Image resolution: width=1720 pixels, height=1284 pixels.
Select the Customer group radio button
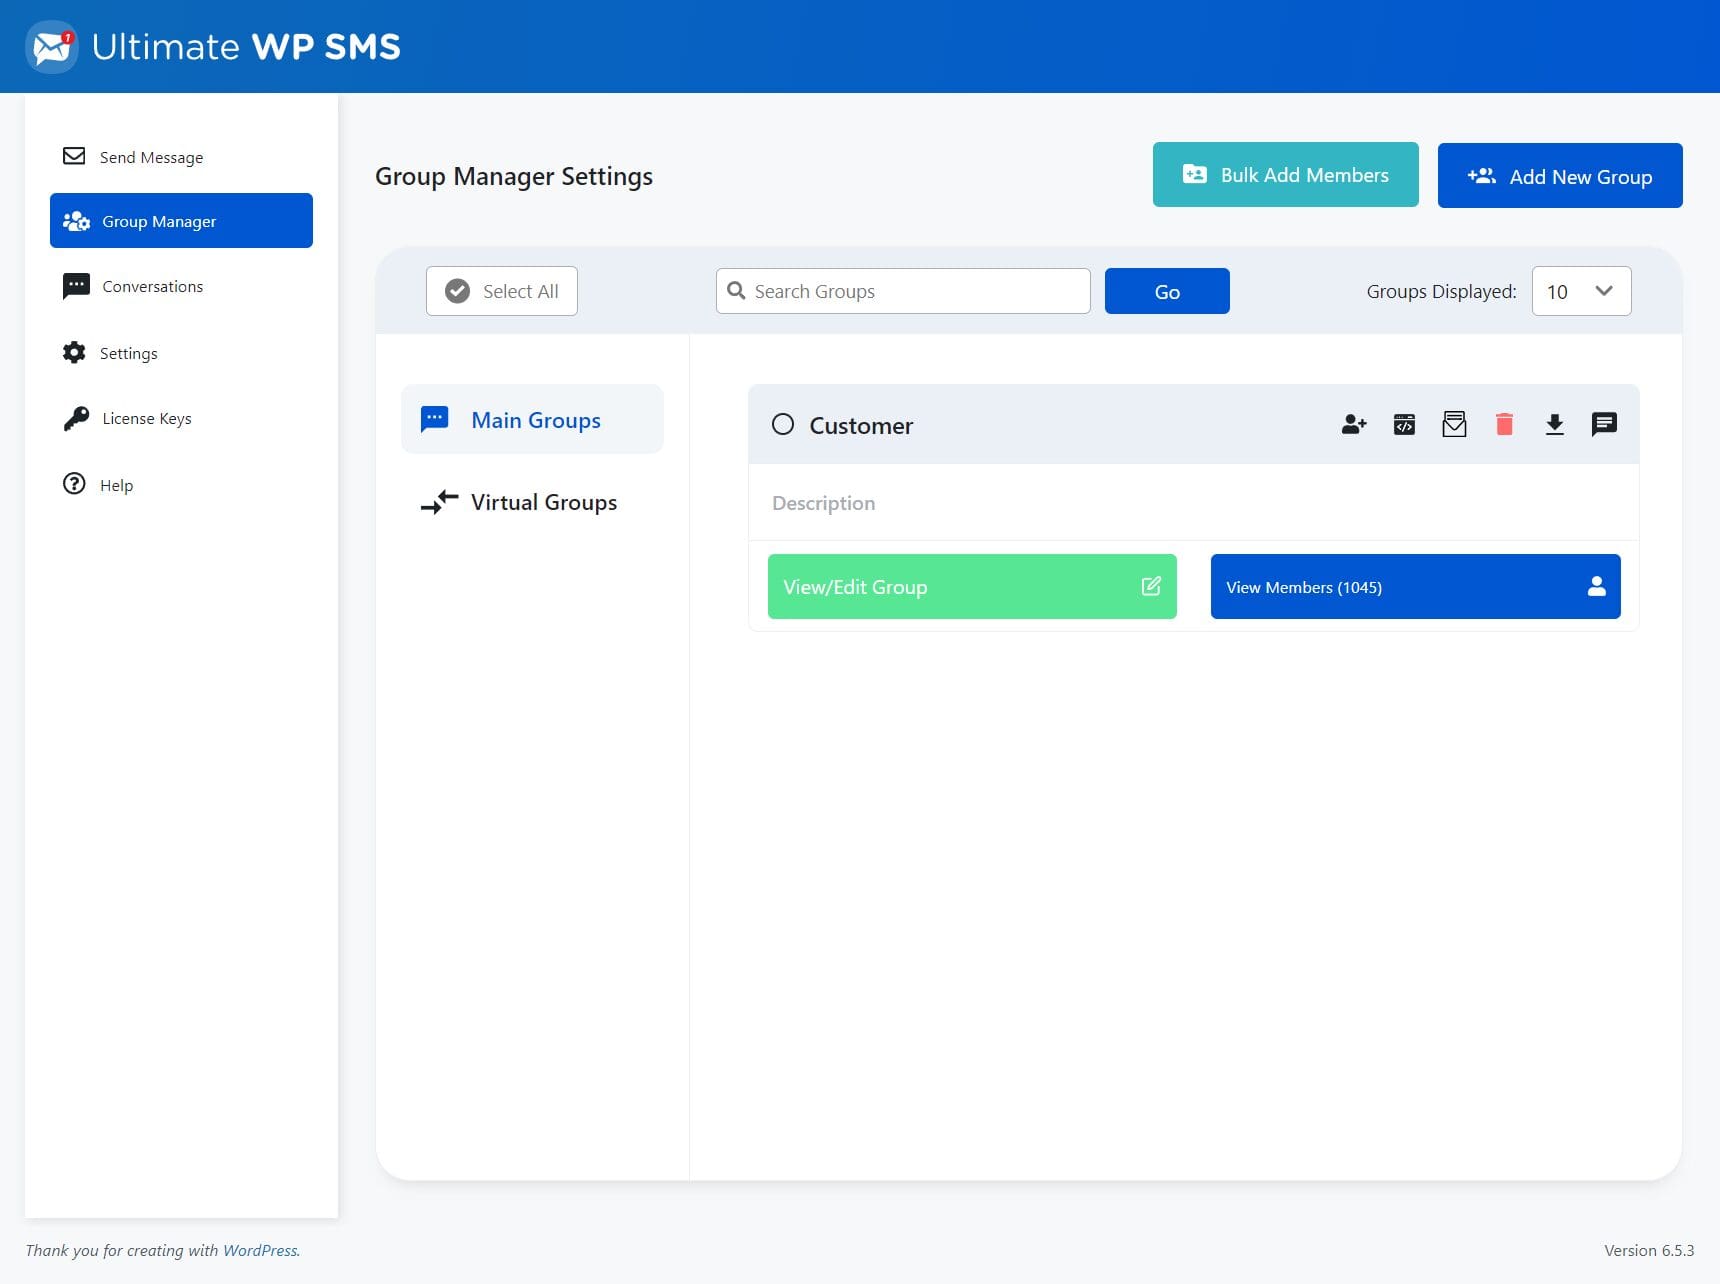coord(783,424)
